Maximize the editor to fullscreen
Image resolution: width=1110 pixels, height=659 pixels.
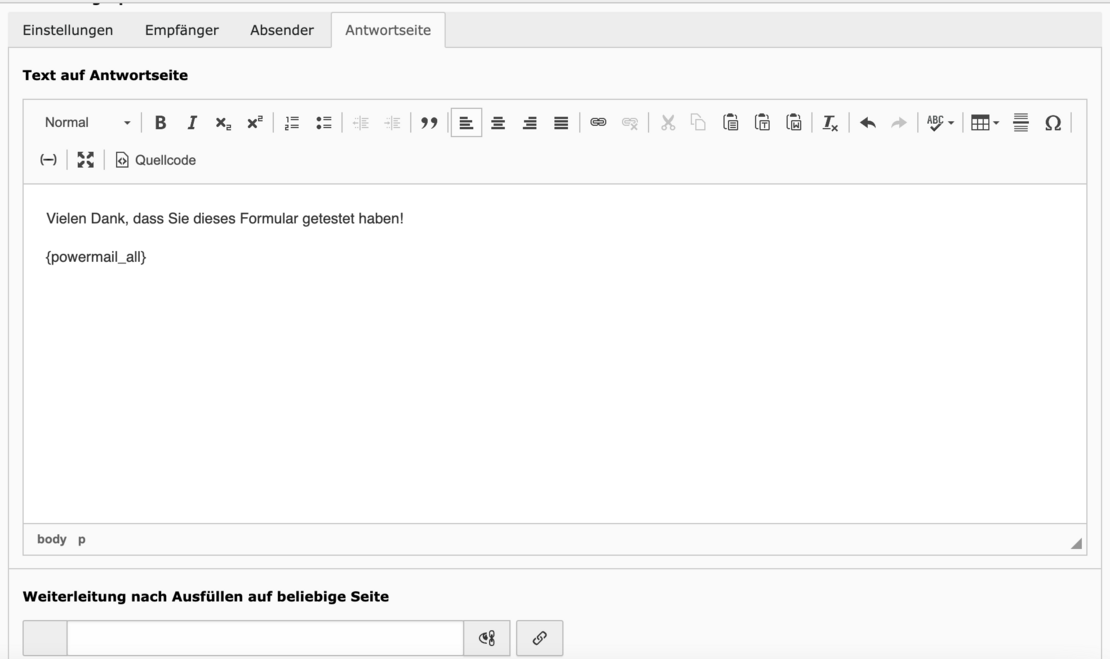(86, 160)
